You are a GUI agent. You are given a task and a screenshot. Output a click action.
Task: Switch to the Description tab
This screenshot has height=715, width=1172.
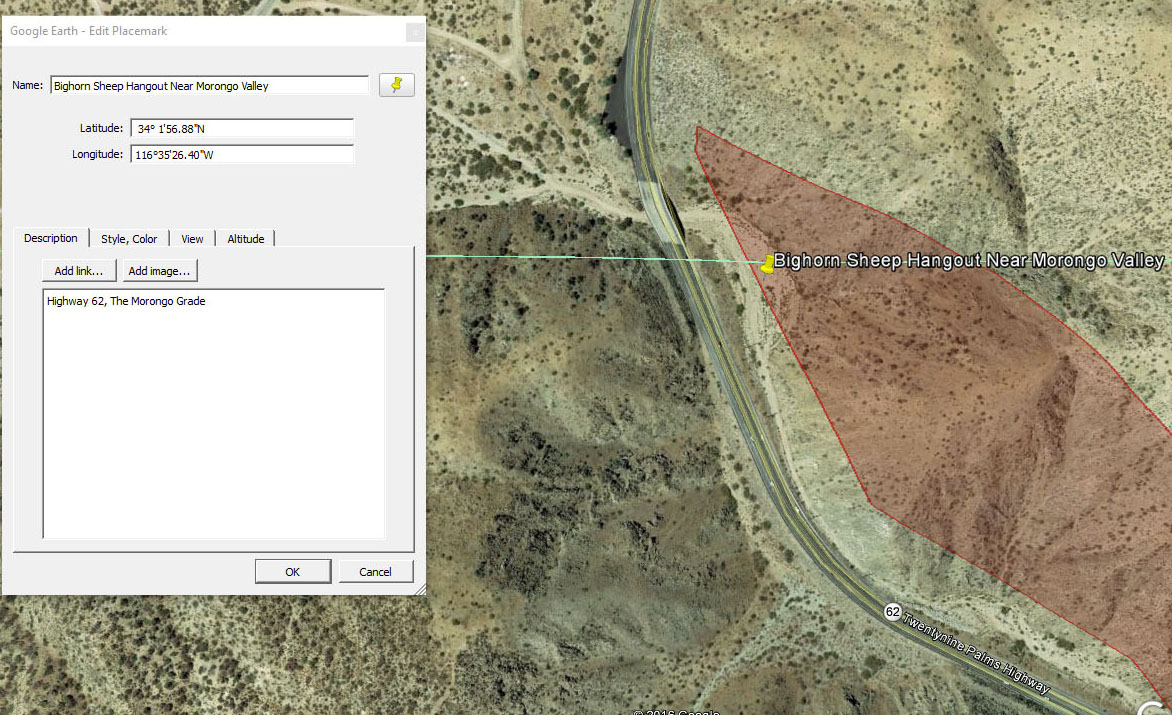[x=51, y=238]
